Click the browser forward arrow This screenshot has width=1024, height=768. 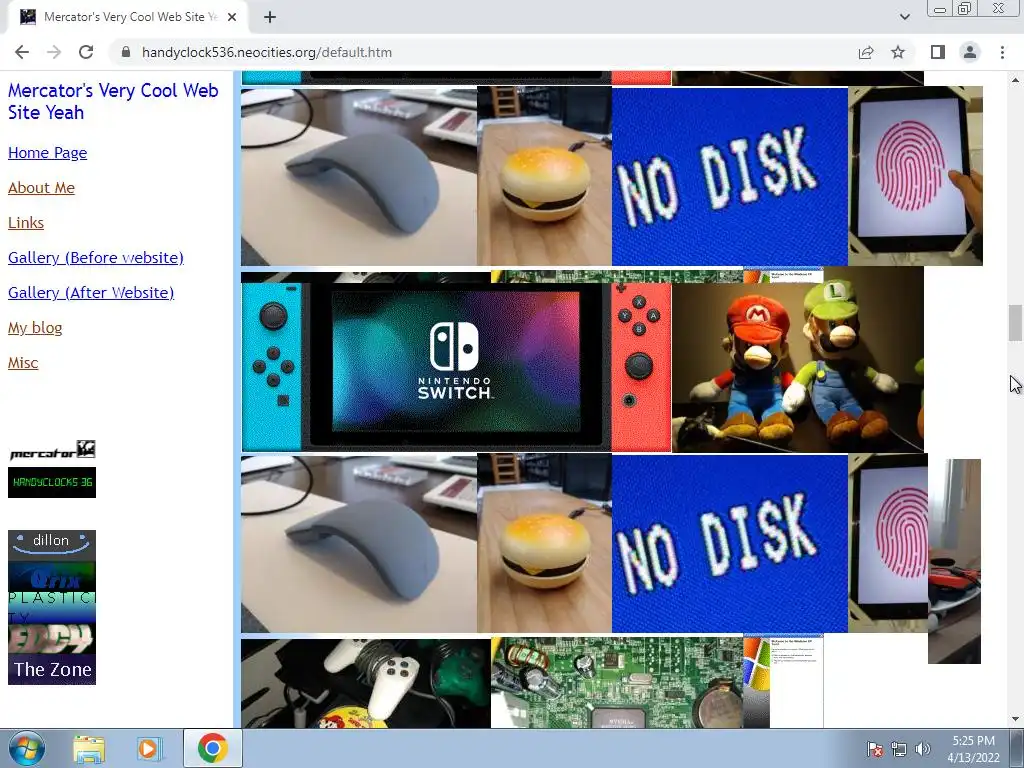click(x=54, y=52)
